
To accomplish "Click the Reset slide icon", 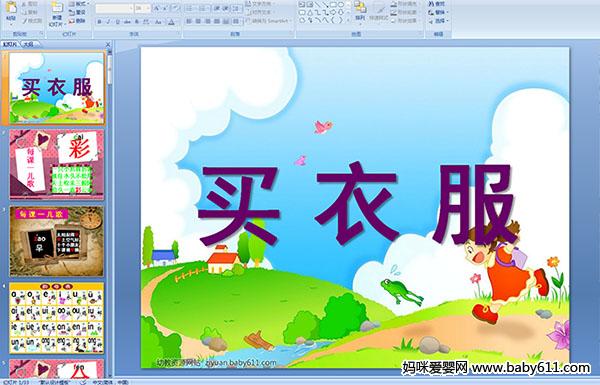I will 77,12.
